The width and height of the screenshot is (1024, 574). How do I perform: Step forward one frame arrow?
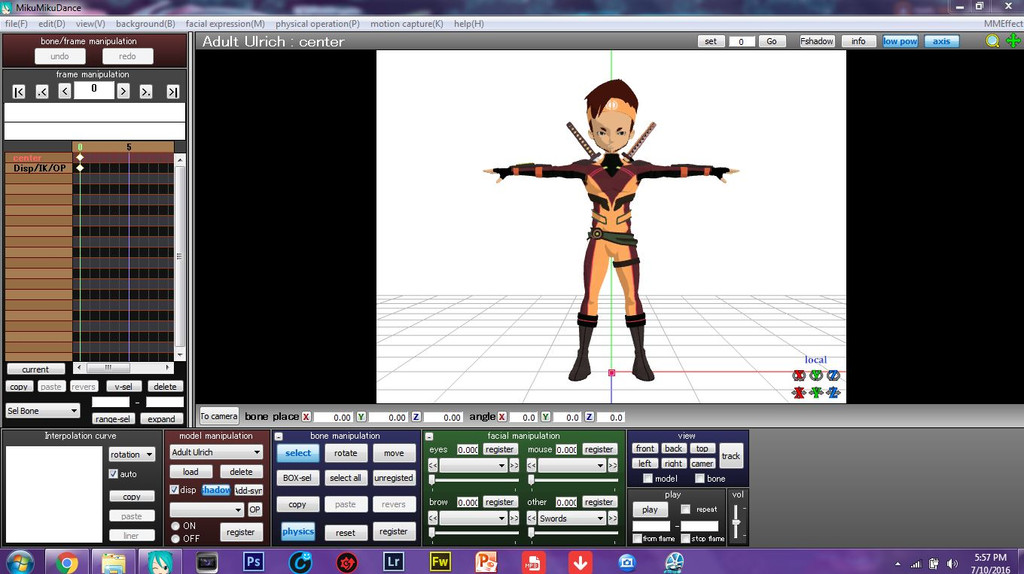click(123, 91)
